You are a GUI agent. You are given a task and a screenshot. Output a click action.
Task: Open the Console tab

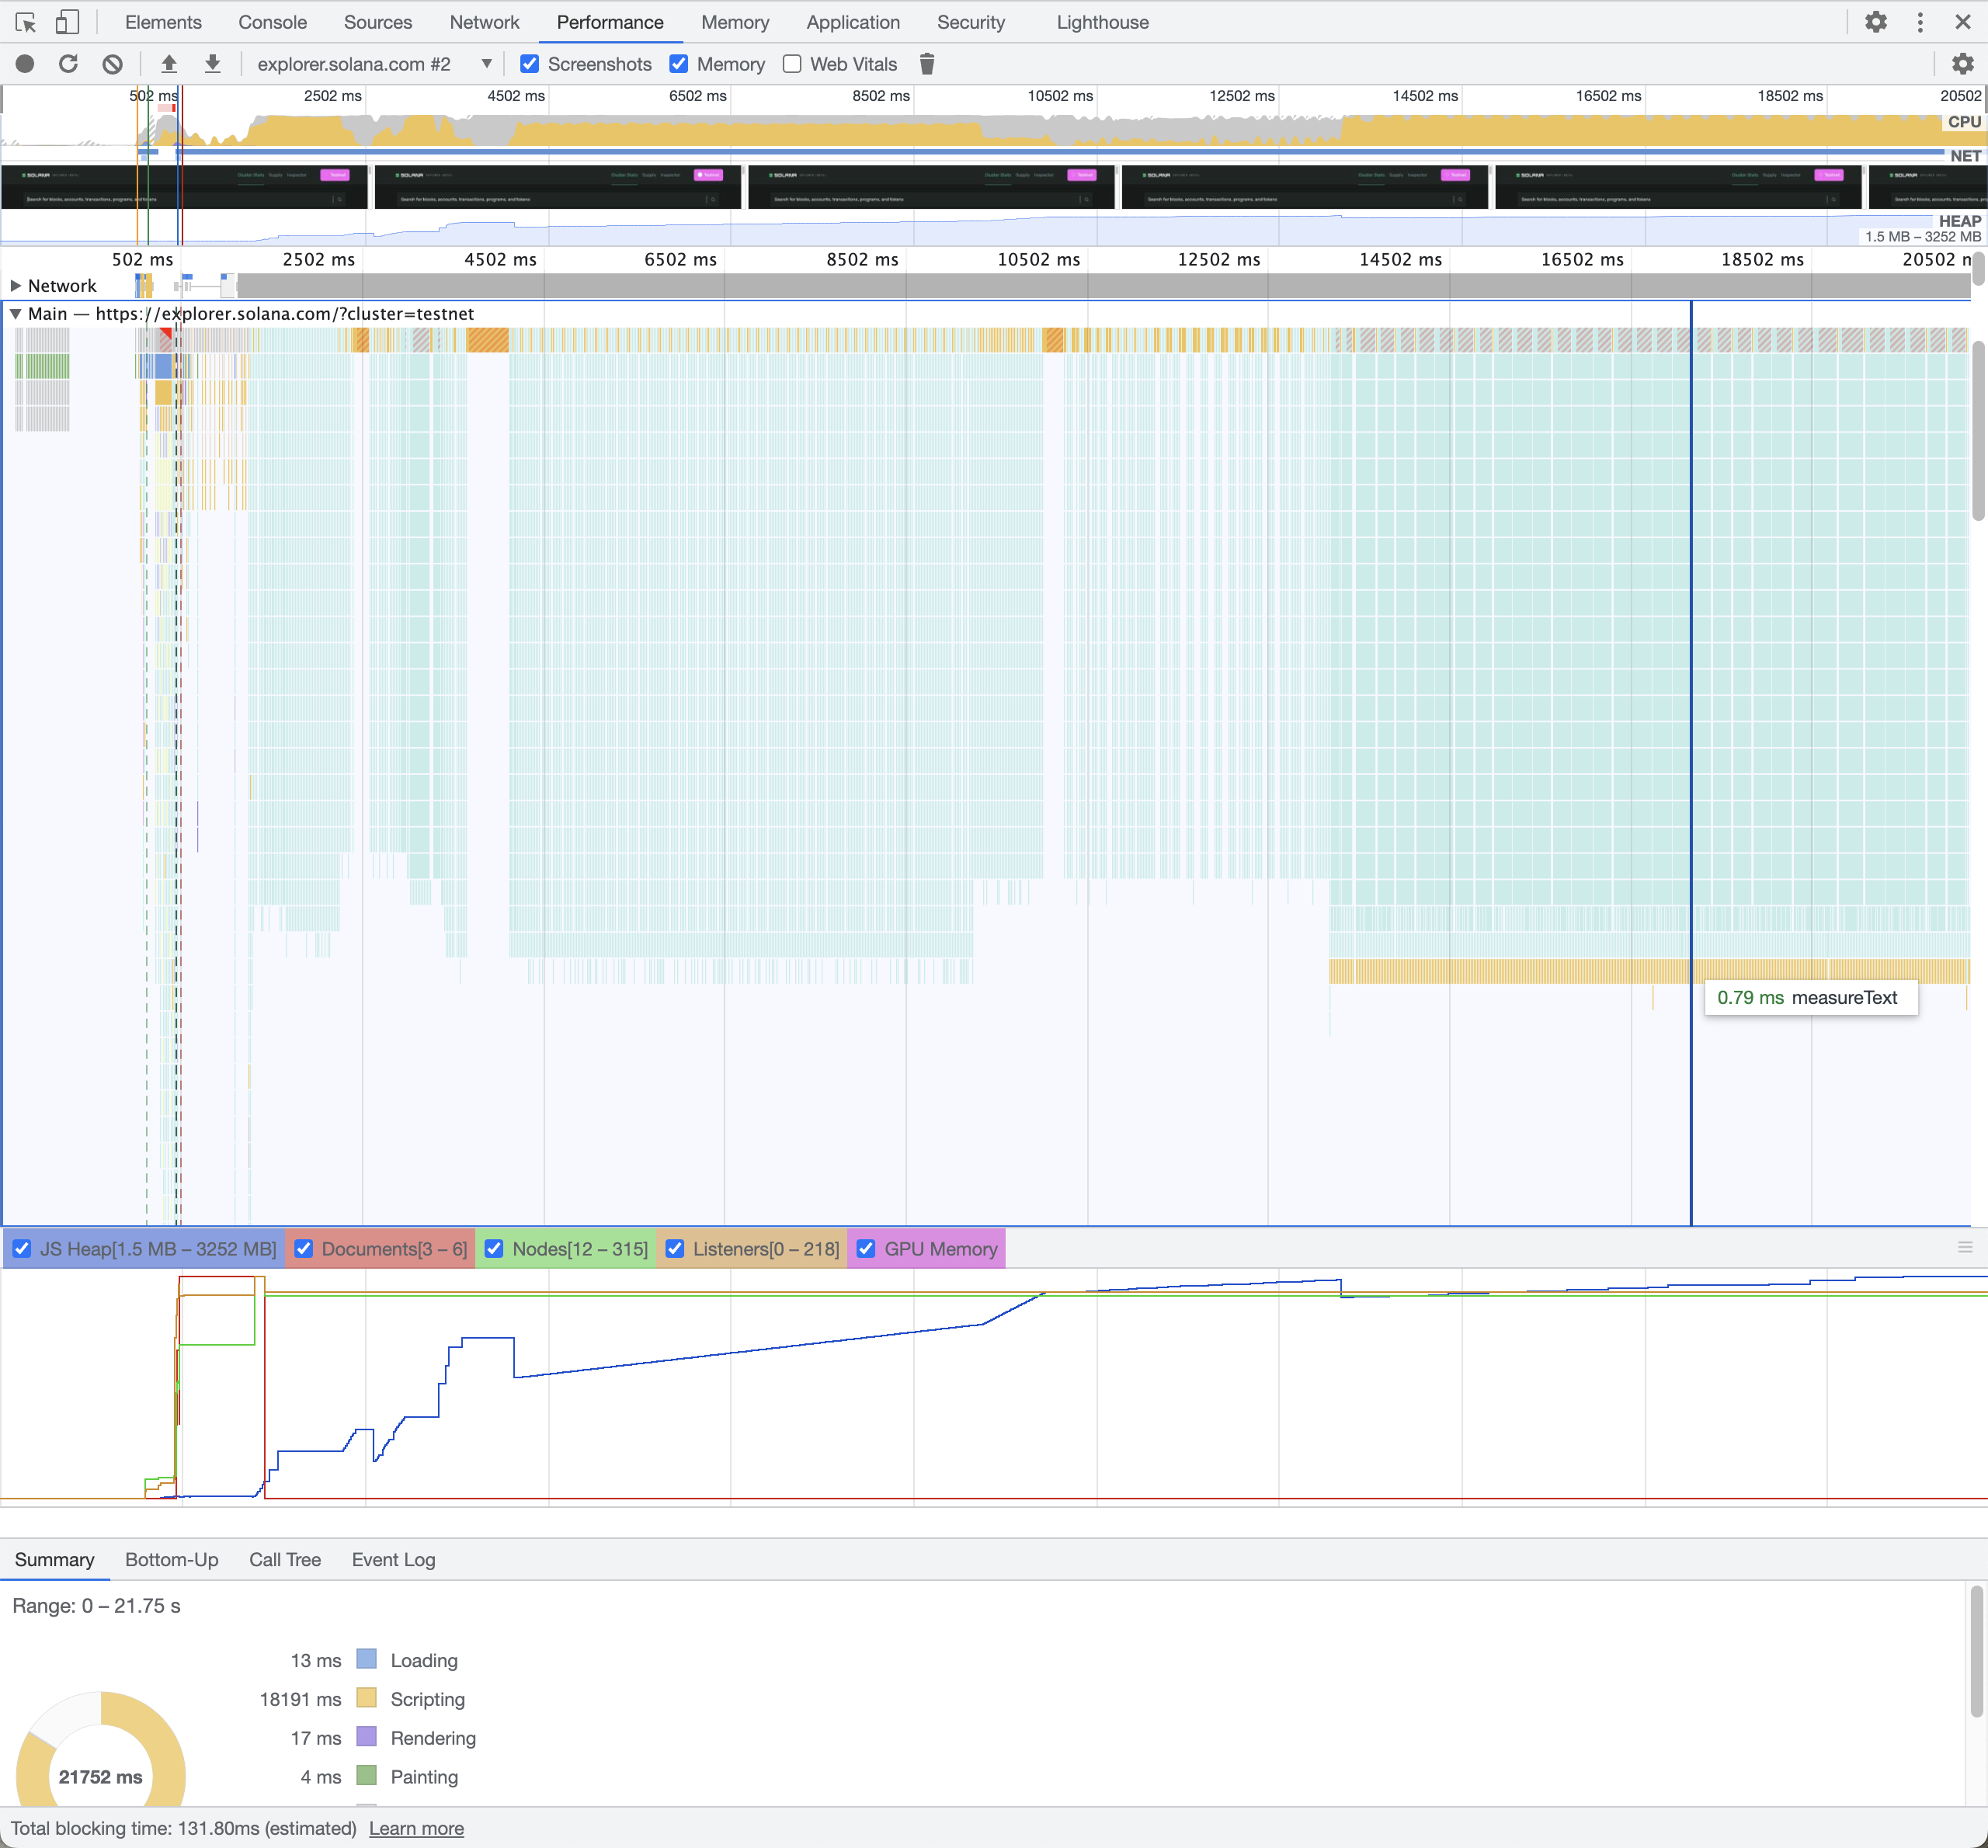click(272, 22)
